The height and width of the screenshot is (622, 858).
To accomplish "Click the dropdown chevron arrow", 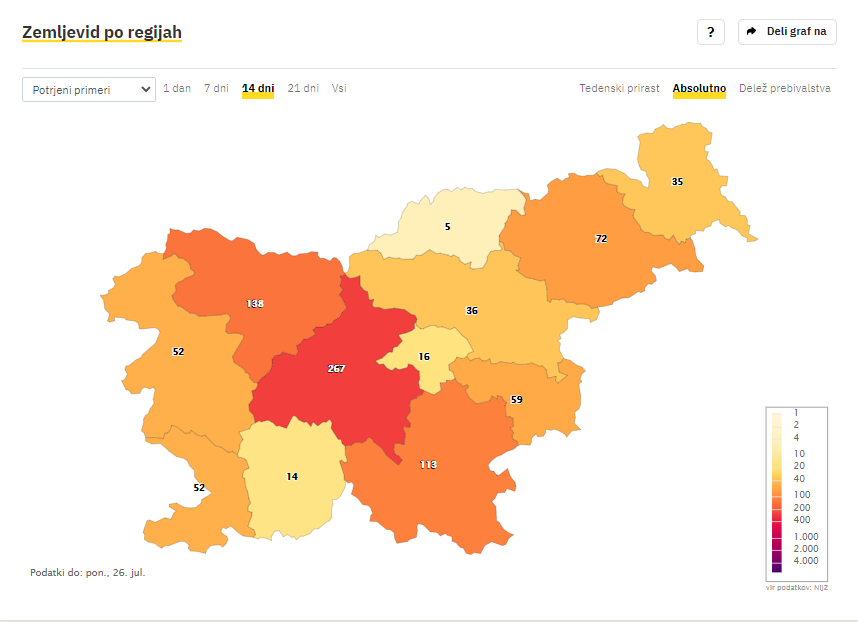I will click(x=146, y=90).
